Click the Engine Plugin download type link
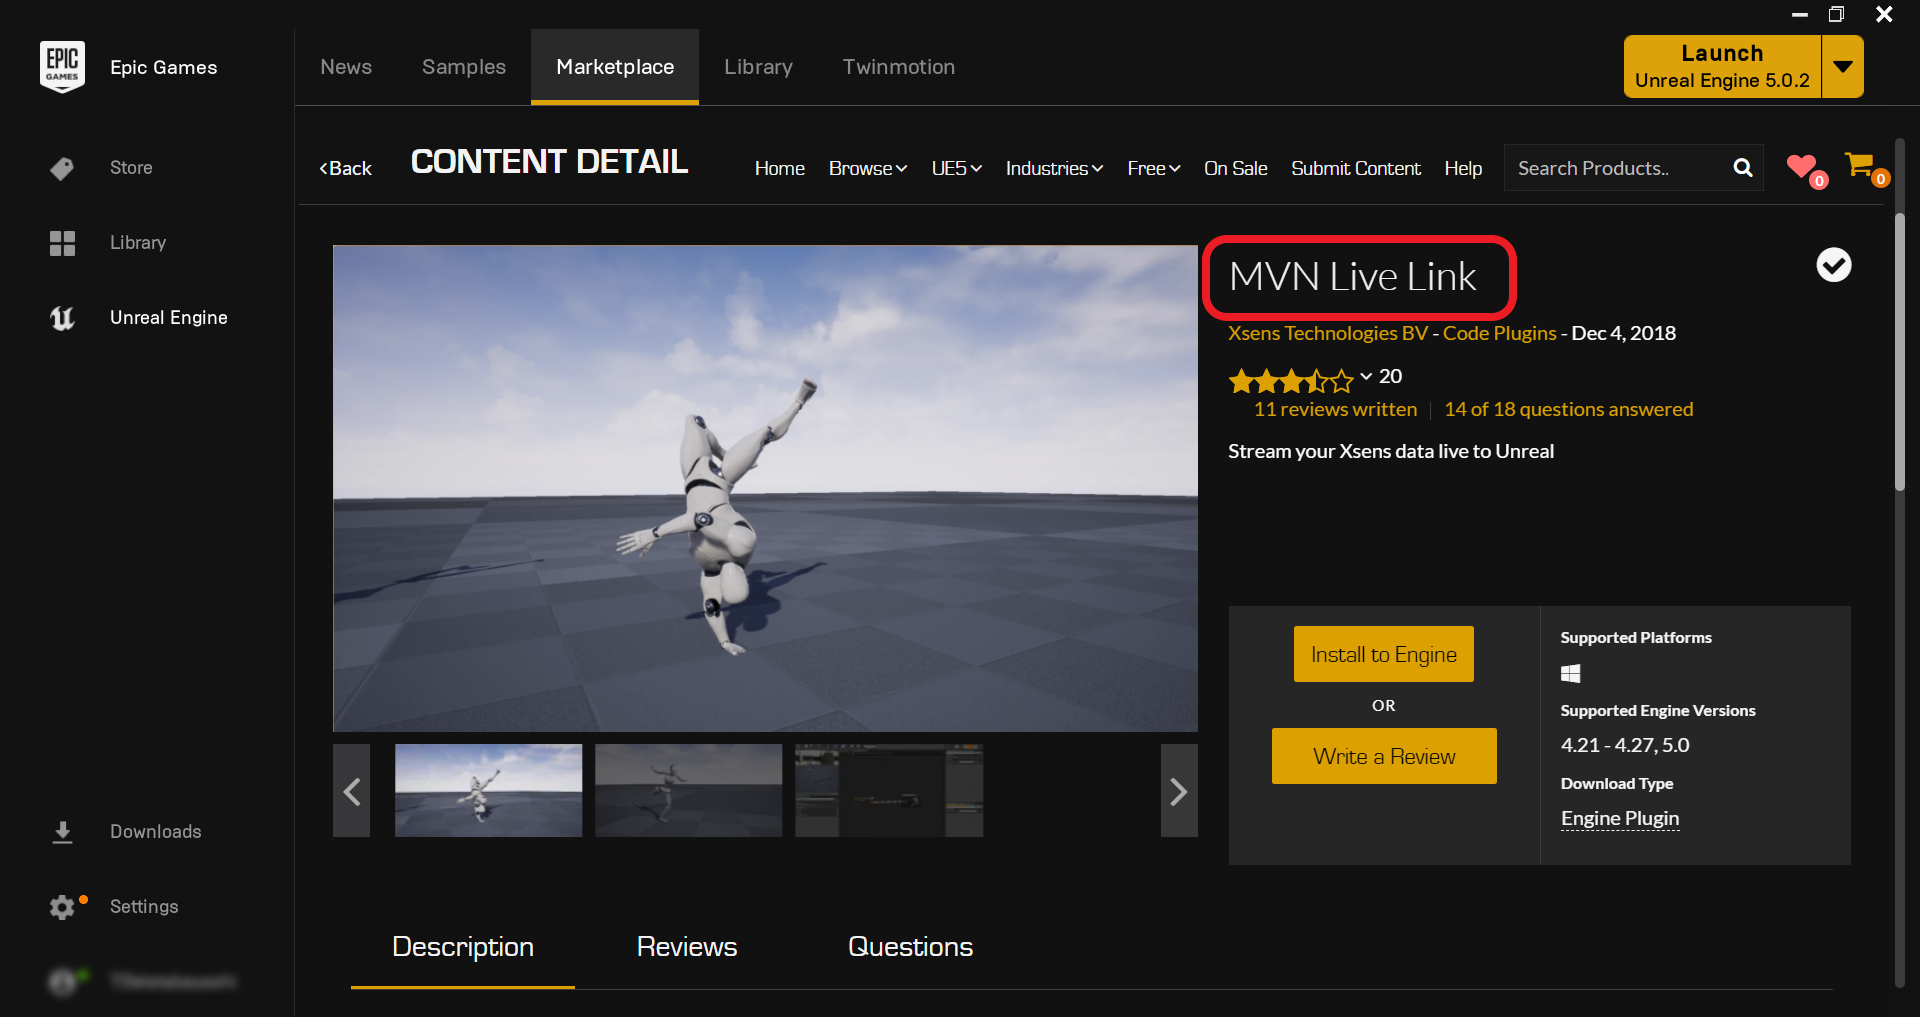 [1620, 818]
